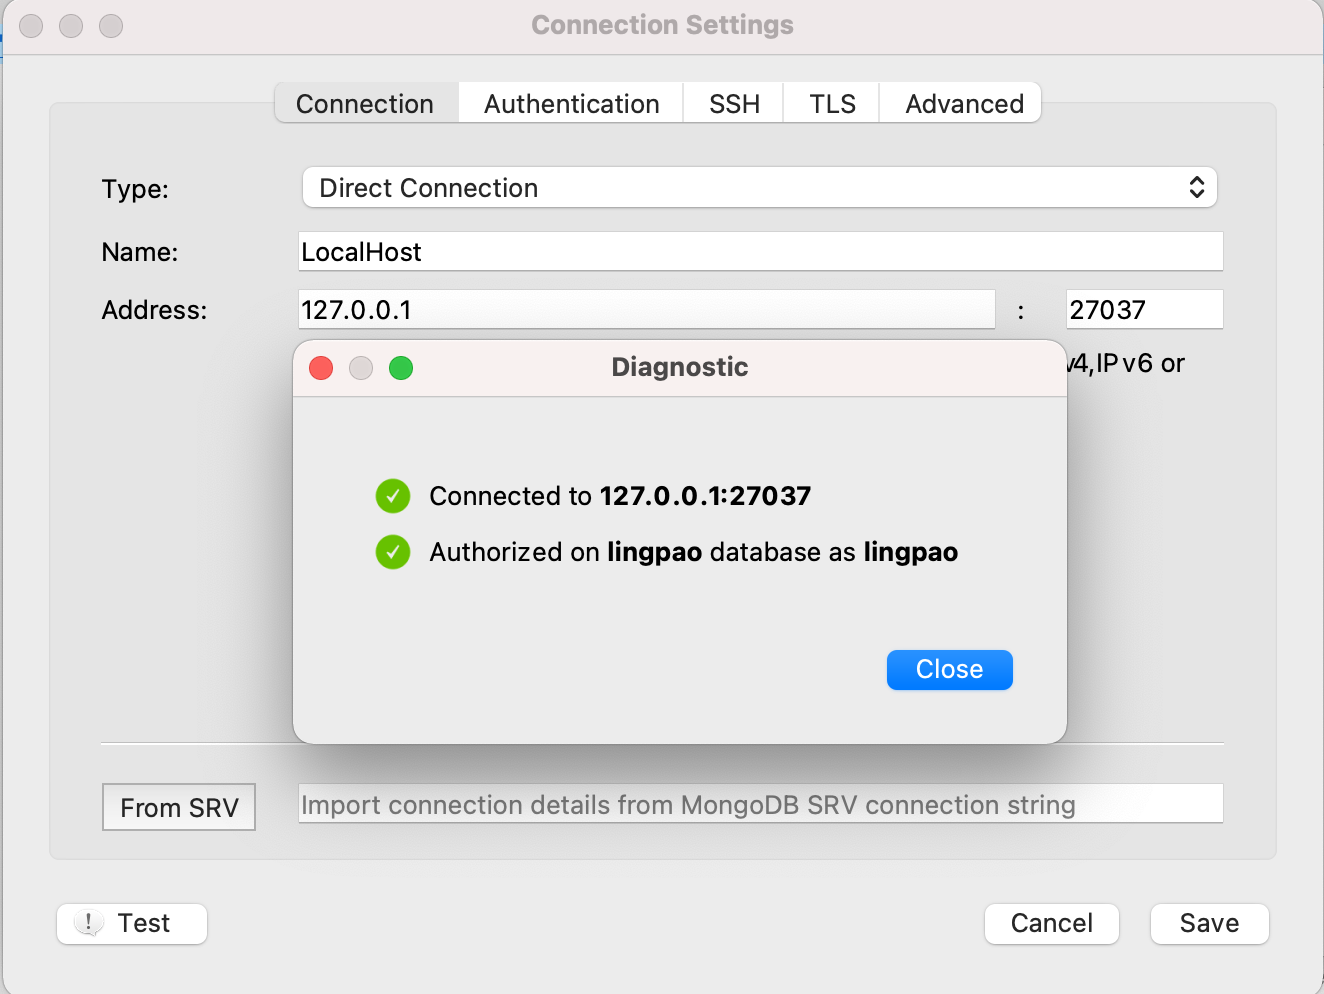Screen dimensions: 1324x994
Task: Click the red close dot on Diagnostic window
Action: click(321, 368)
